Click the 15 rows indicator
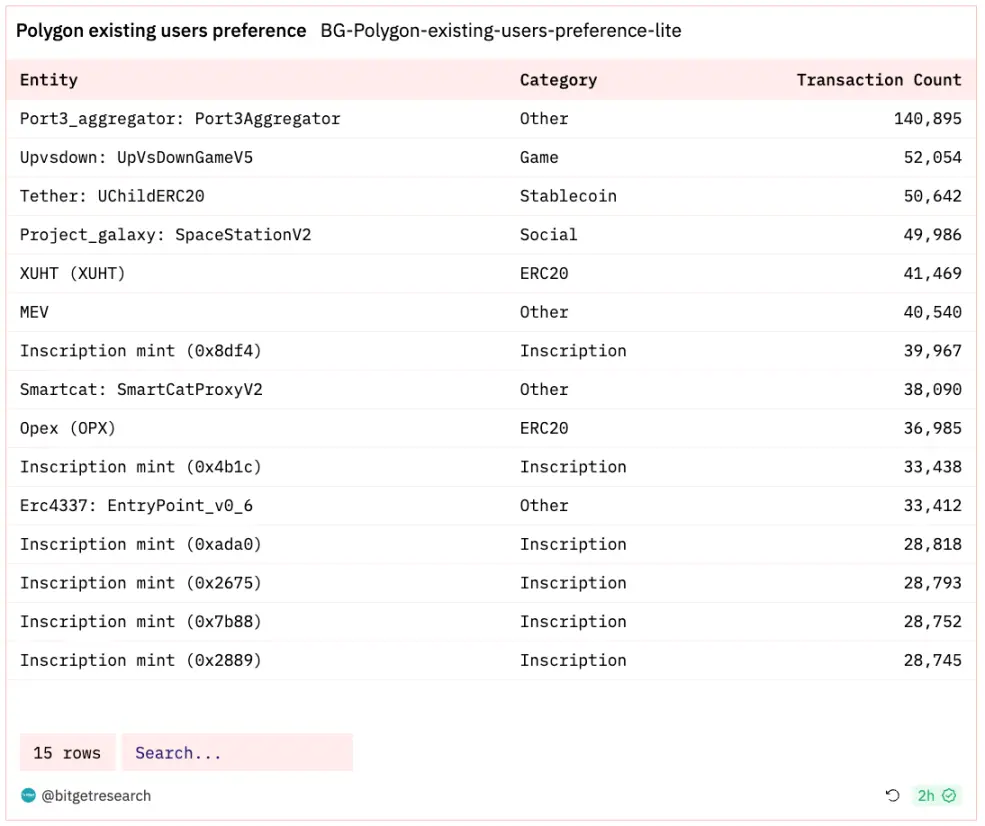This screenshot has width=985, height=826. coord(67,753)
